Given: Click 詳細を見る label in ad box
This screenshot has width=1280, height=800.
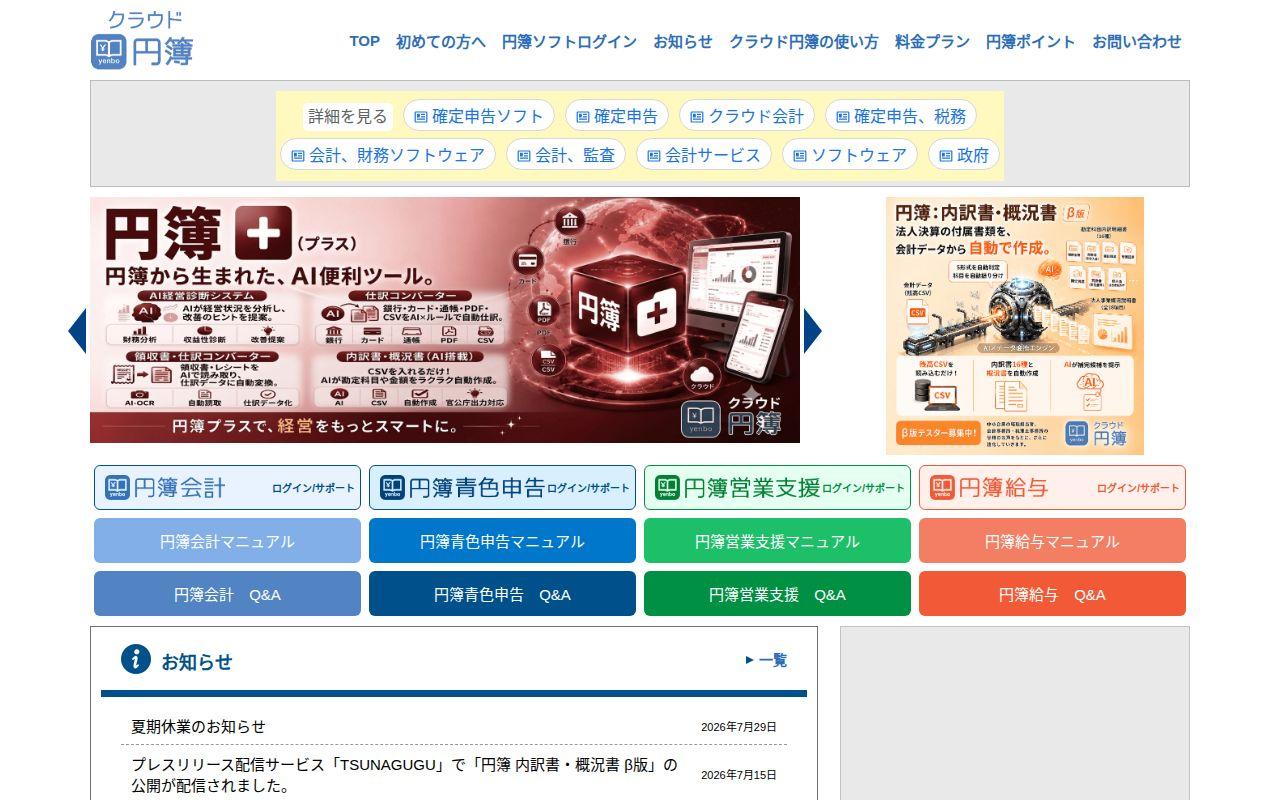Looking at the screenshot, I should 347,116.
